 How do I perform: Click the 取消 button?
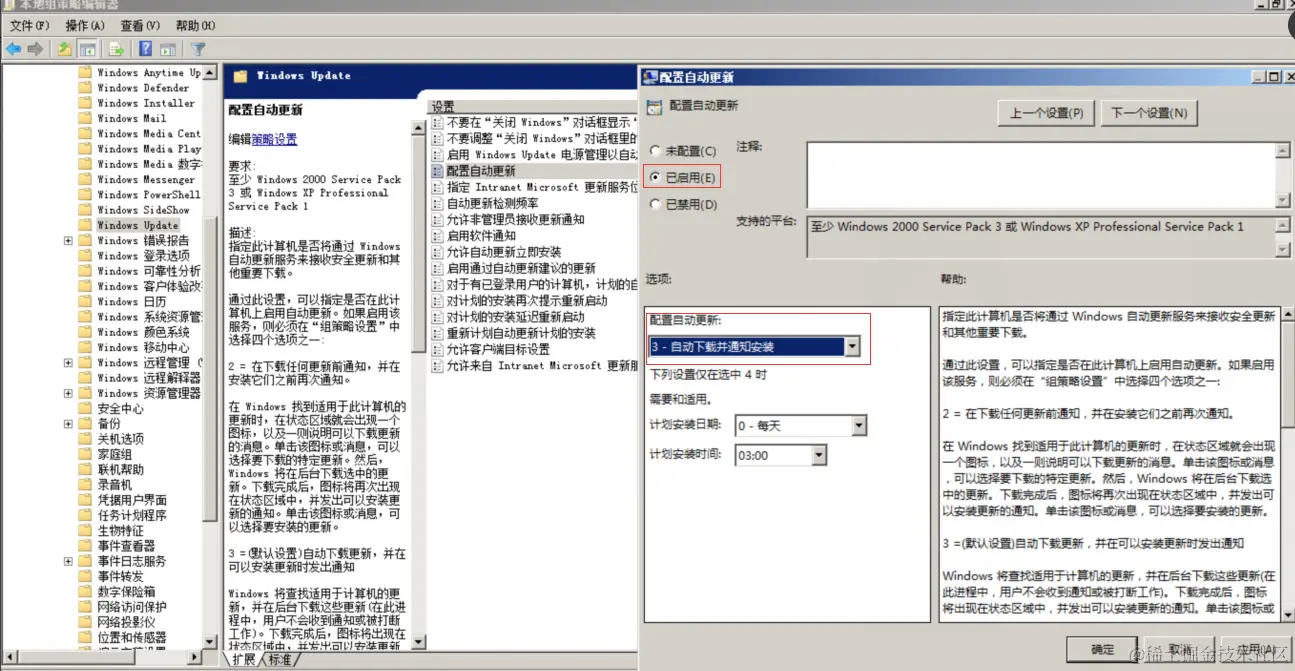1180,649
